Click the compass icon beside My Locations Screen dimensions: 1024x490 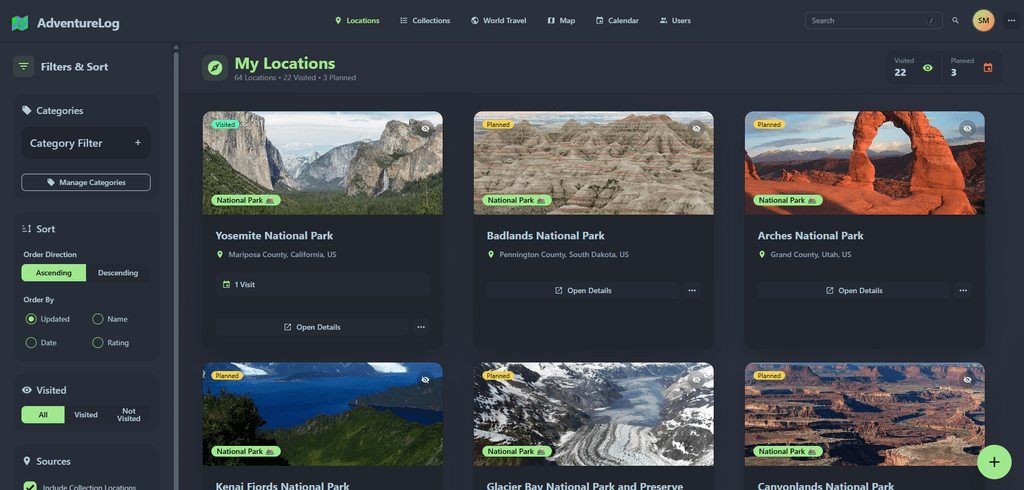pyautogui.click(x=215, y=67)
